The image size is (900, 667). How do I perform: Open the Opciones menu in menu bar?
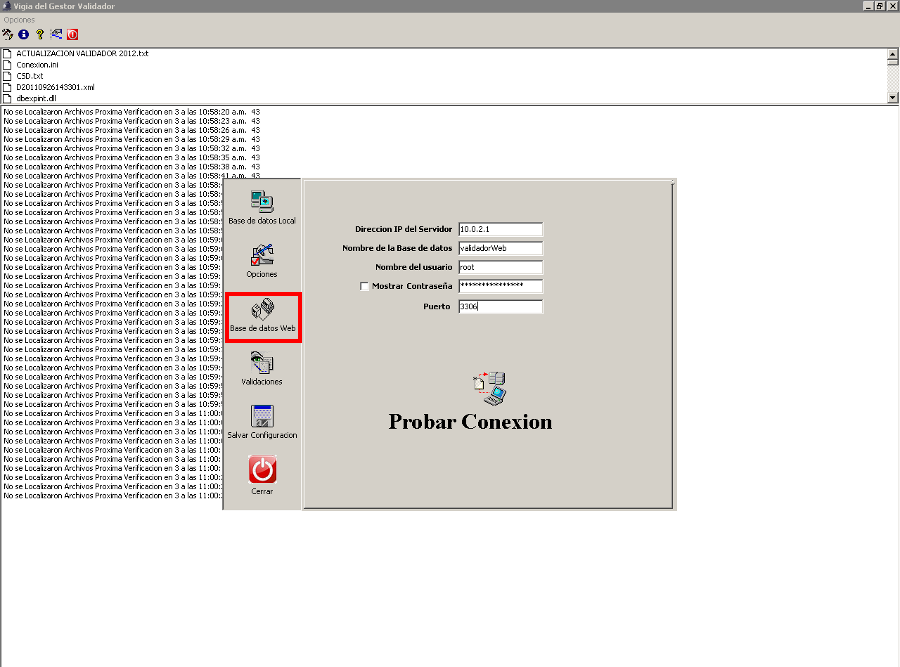pos(19,20)
